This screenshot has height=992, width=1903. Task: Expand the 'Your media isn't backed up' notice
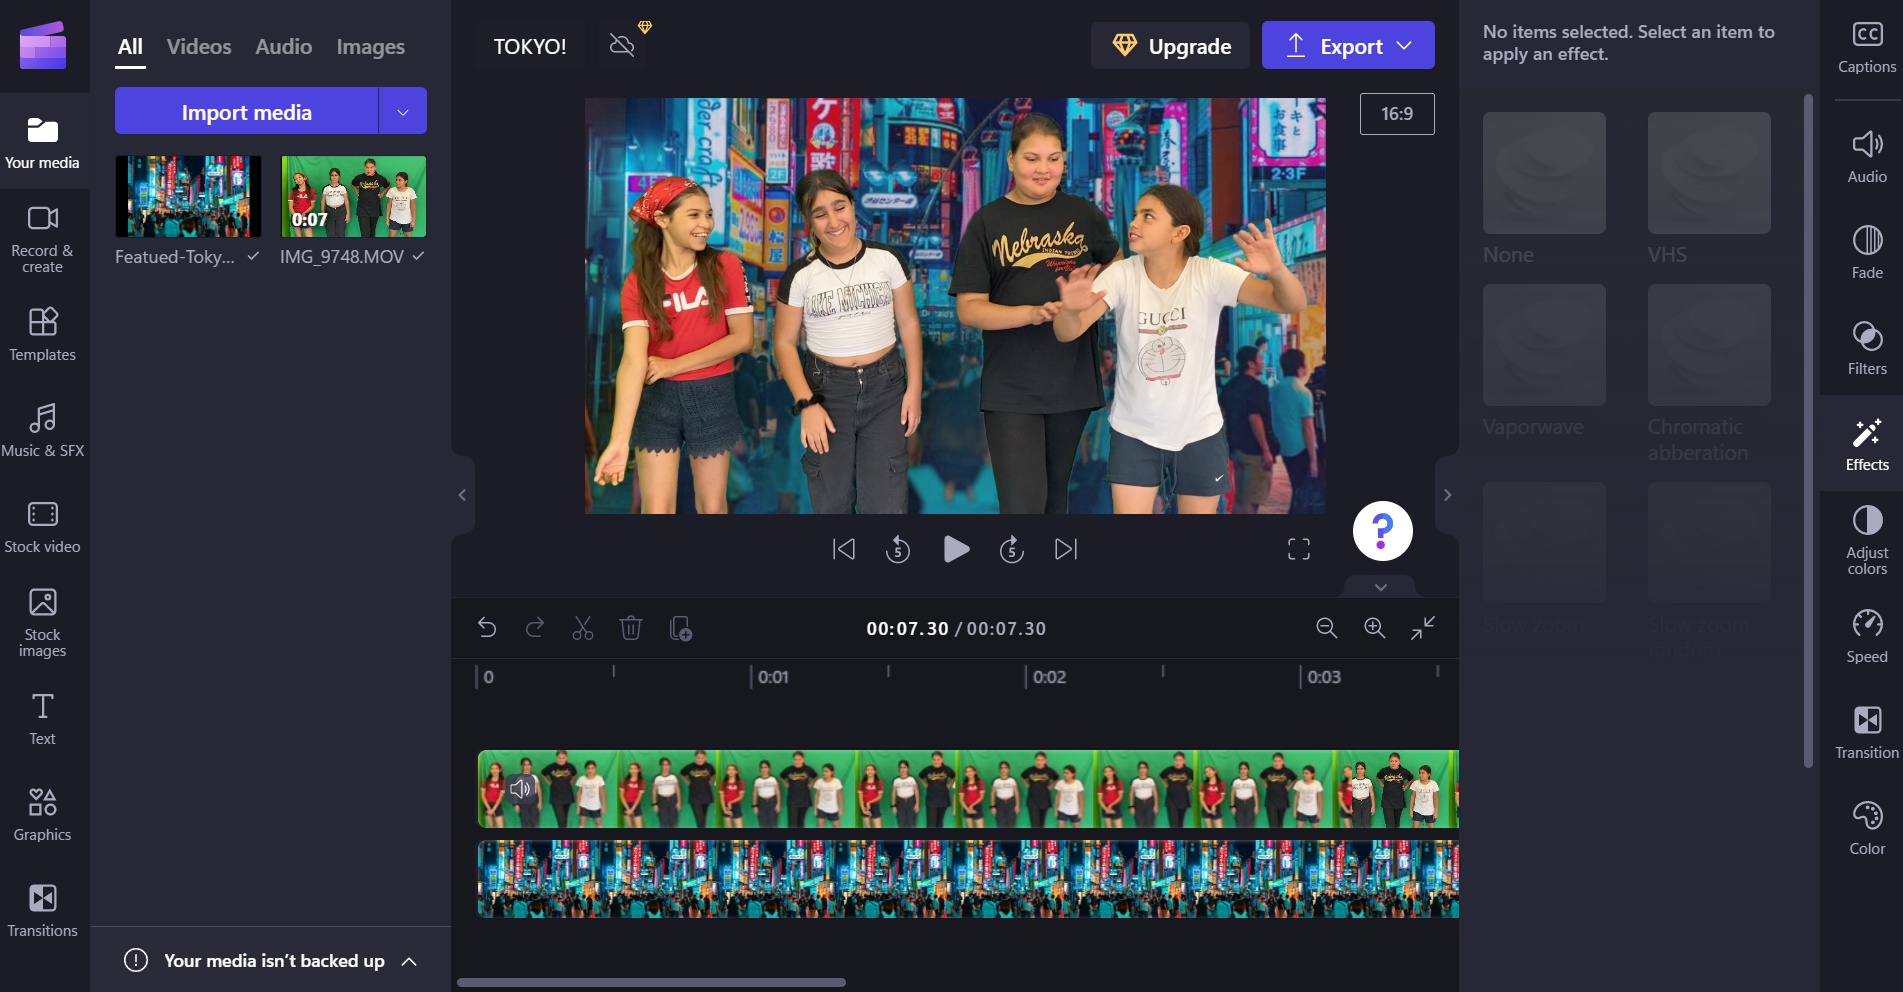409,961
